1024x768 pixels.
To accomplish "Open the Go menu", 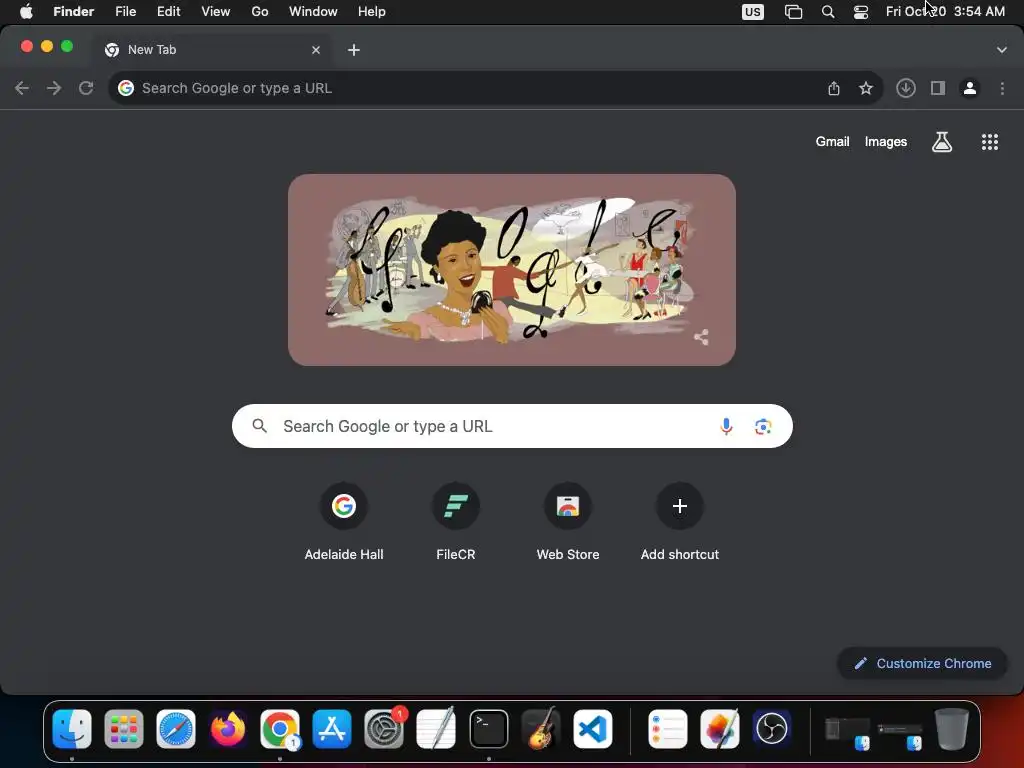I will (260, 12).
